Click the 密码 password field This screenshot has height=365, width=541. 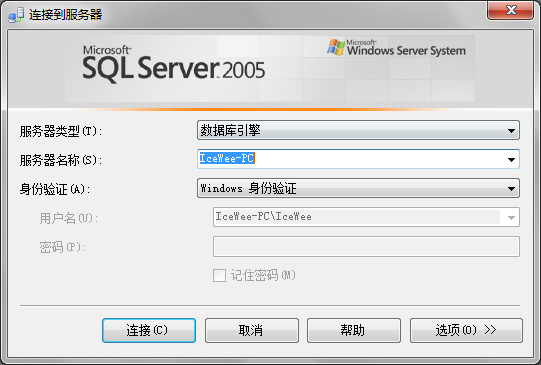[x=366, y=246]
